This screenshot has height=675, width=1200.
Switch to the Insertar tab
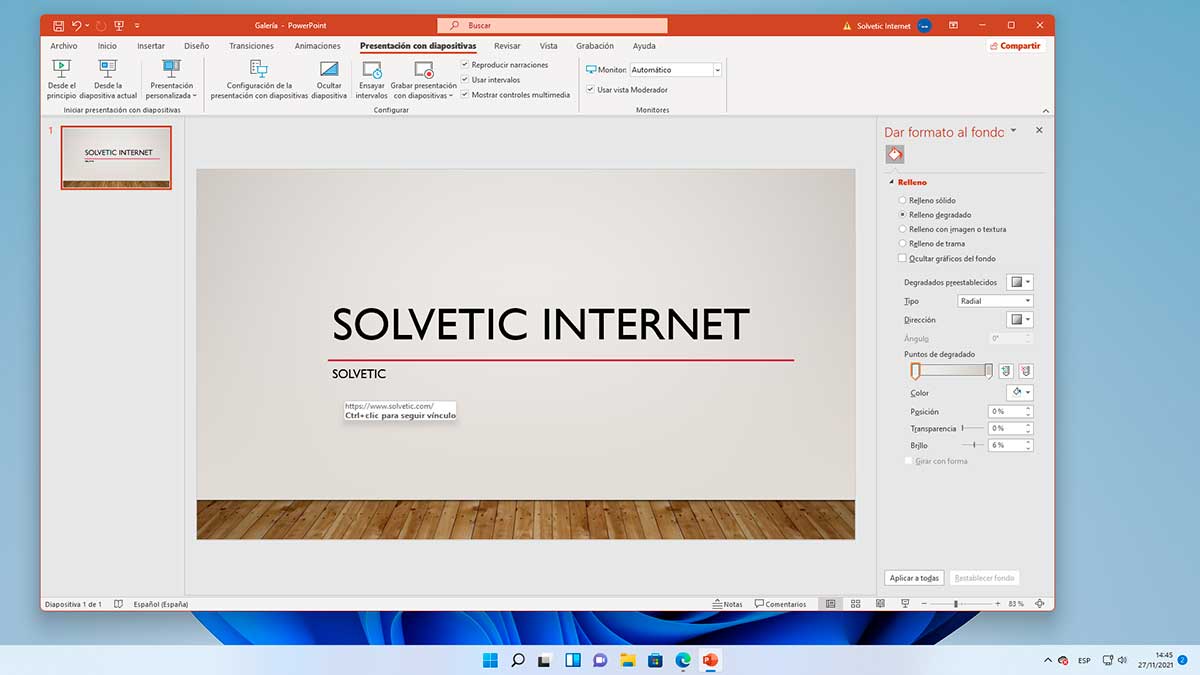click(151, 46)
